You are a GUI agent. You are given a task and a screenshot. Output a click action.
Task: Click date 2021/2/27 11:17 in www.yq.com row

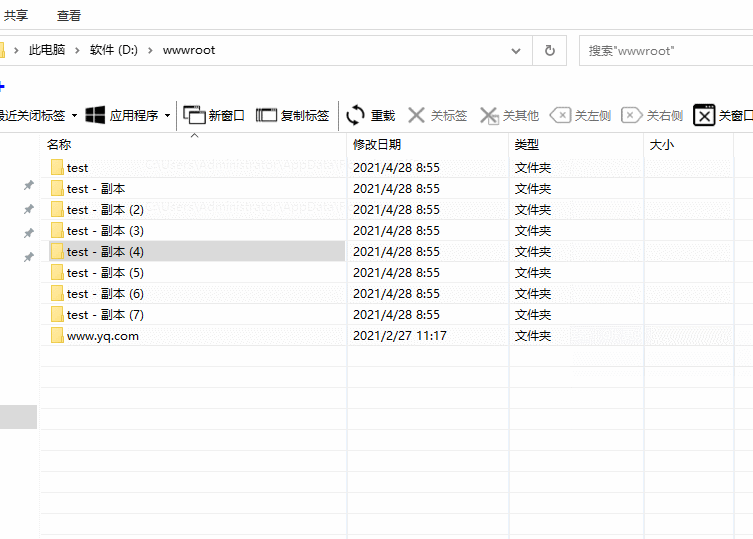[400, 336]
